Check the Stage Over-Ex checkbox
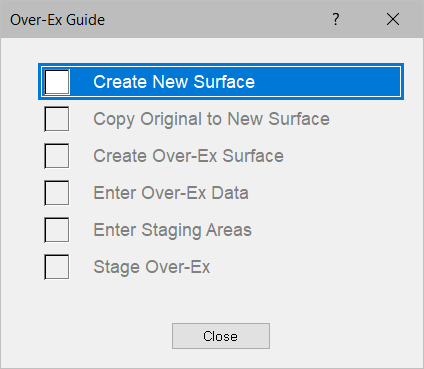 coord(57,267)
